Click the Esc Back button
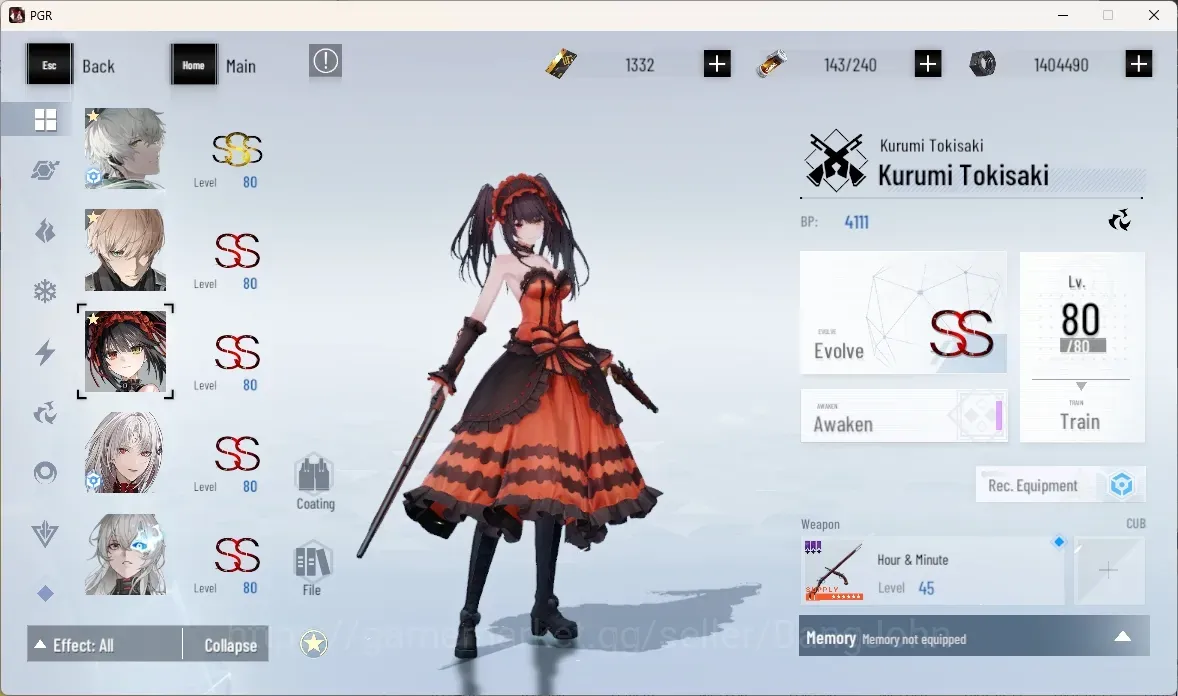Viewport: 1178px width, 696px height. click(x=71, y=65)
